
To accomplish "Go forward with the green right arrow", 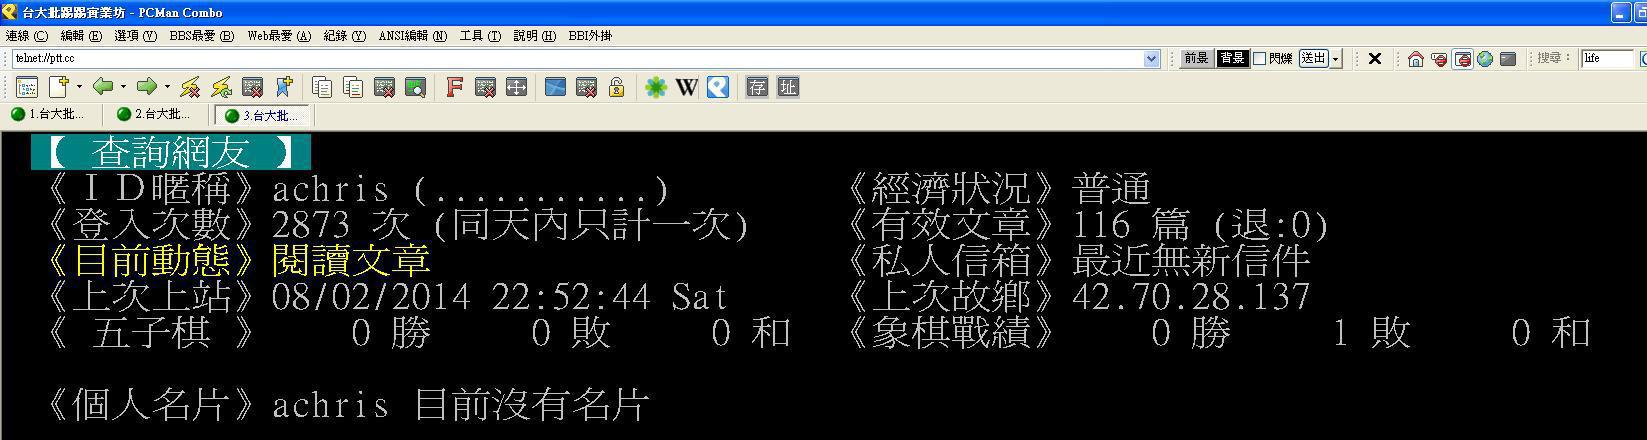I will pyautogui.click(x=147, y=87).
